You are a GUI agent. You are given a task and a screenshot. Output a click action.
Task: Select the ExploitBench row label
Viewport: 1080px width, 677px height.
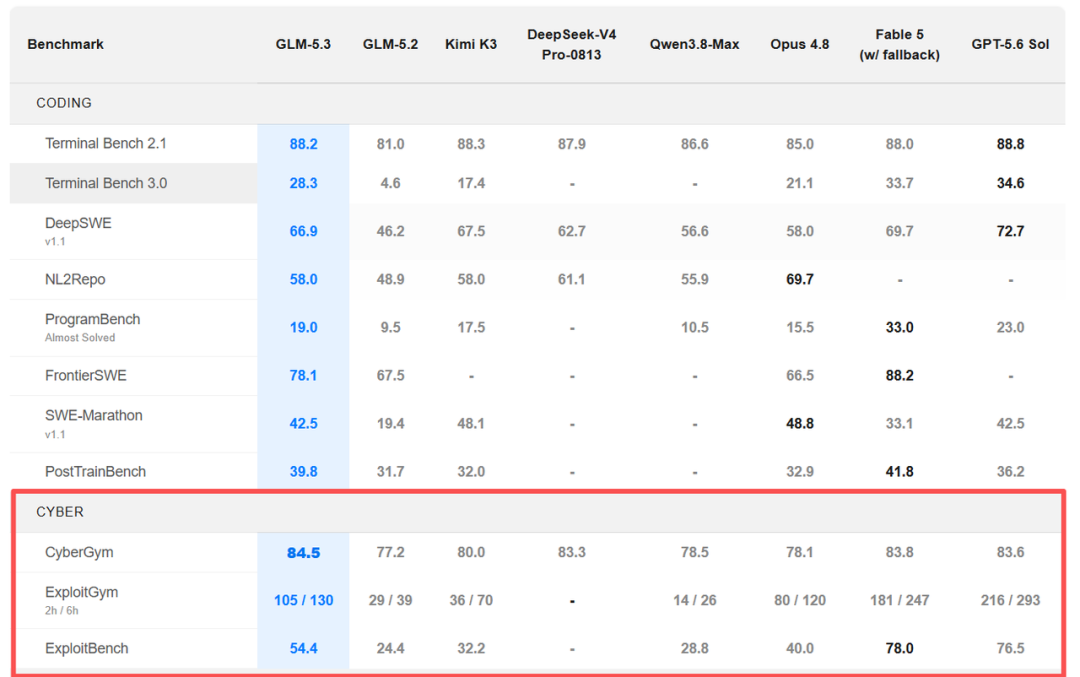[x=86, y=648]
